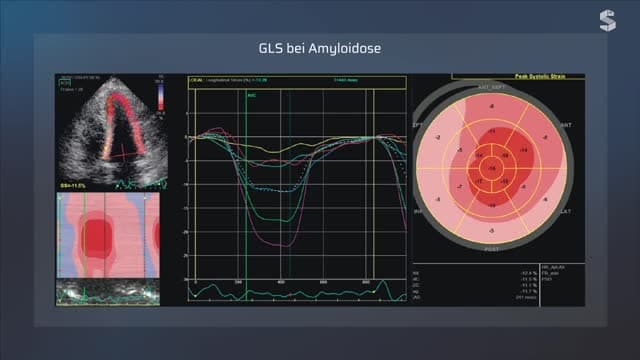The image size is (640, 360).
Task: Click the ECG strip below the color map
Action: (x=108, y=292)
